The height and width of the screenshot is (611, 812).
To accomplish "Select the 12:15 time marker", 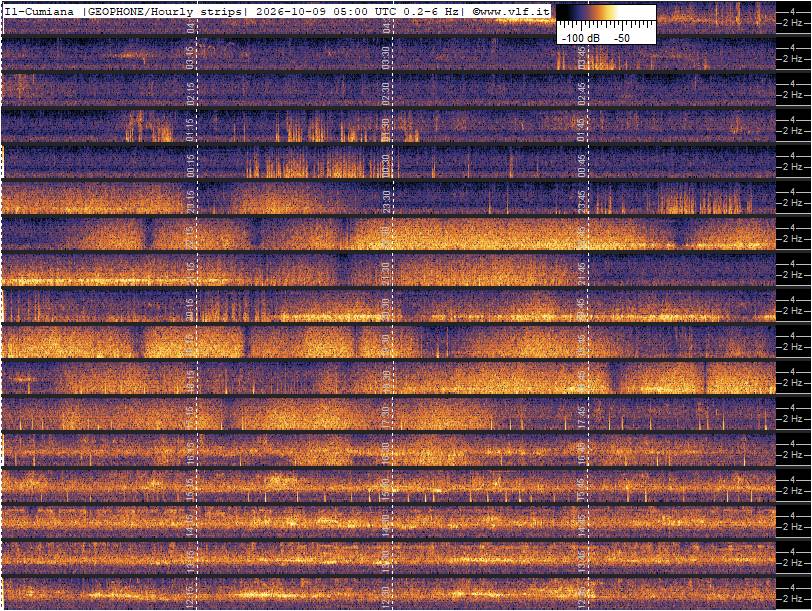I will [190, 598].
